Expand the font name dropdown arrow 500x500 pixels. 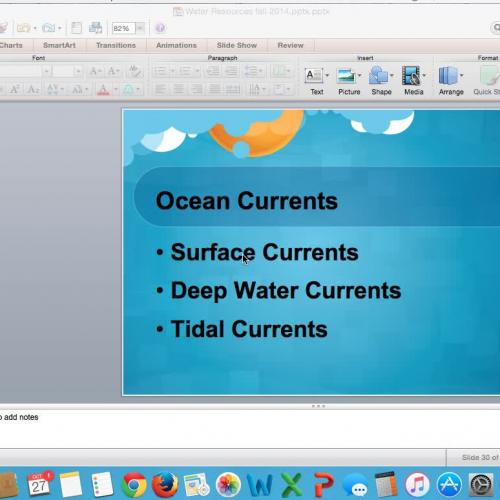pyautogui.click(x=47, y=71)
